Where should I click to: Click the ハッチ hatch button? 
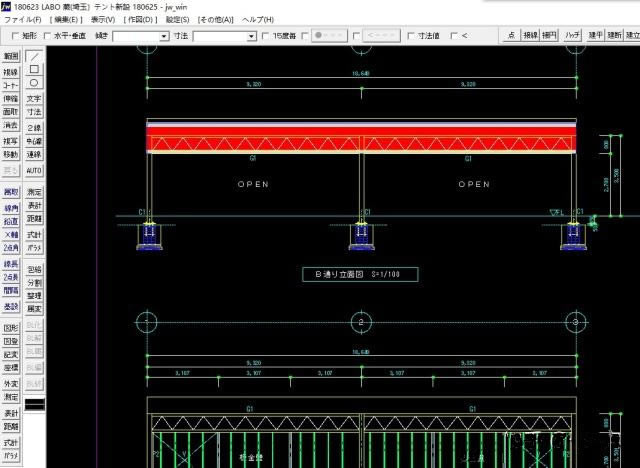572,35
